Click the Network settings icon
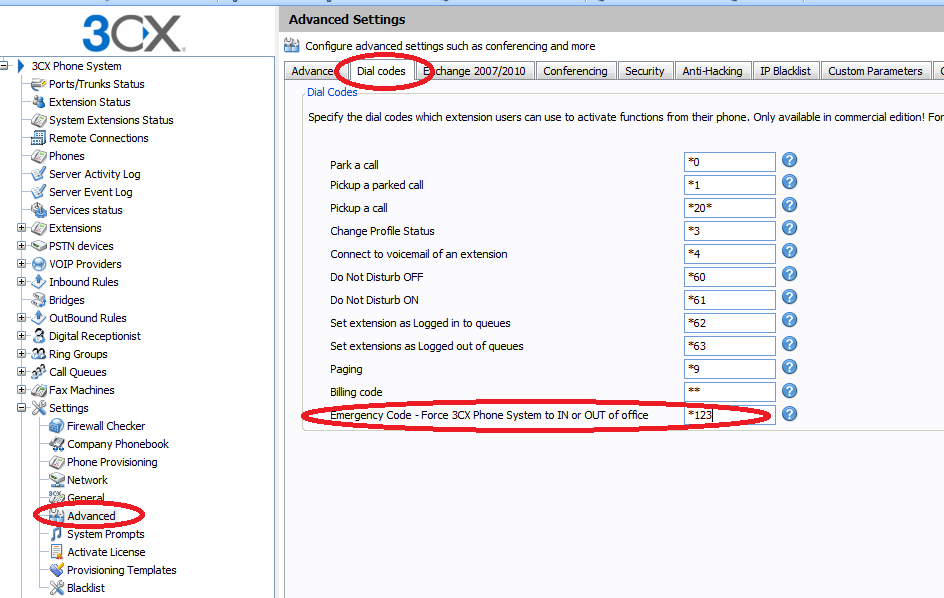Viewport: 944px width, 598px height. tap(57, 480)
